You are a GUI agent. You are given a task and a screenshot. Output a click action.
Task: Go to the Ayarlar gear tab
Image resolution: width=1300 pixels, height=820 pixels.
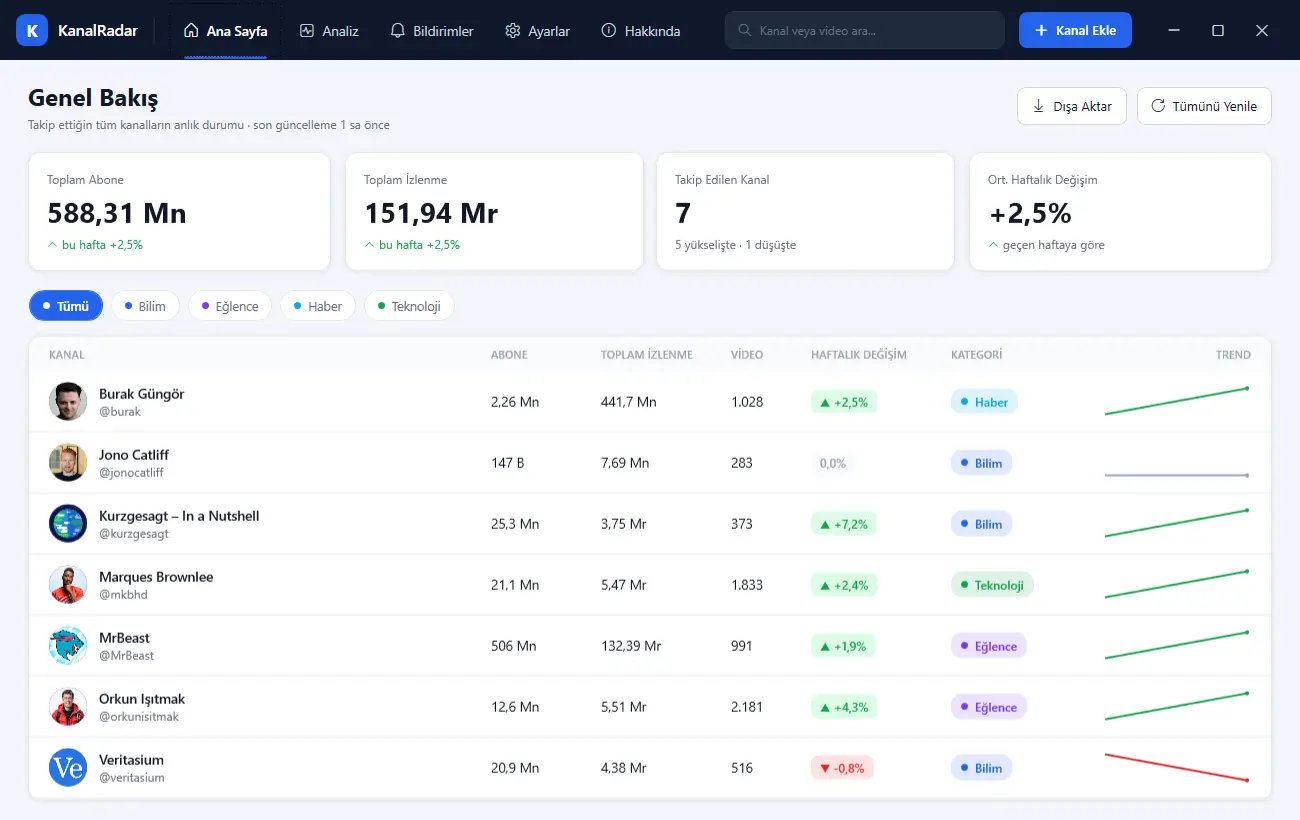coord(537,31)
